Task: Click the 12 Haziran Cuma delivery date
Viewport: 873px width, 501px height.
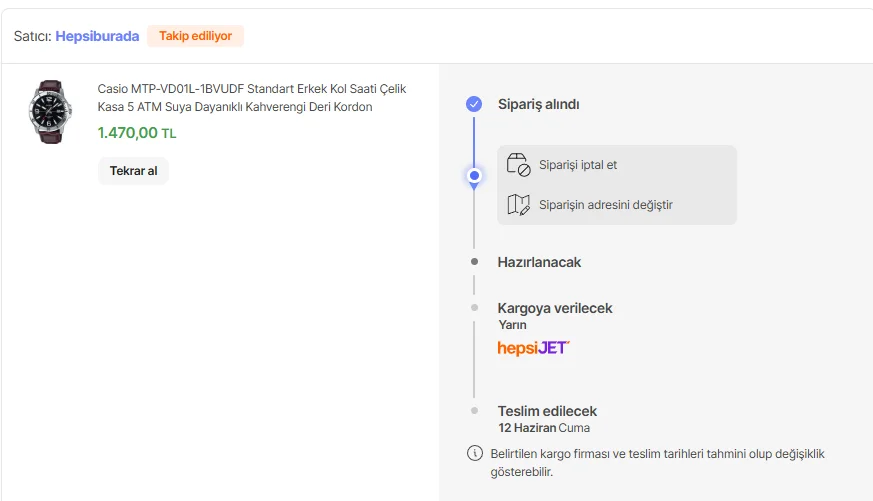Action: tap(544, 428)
